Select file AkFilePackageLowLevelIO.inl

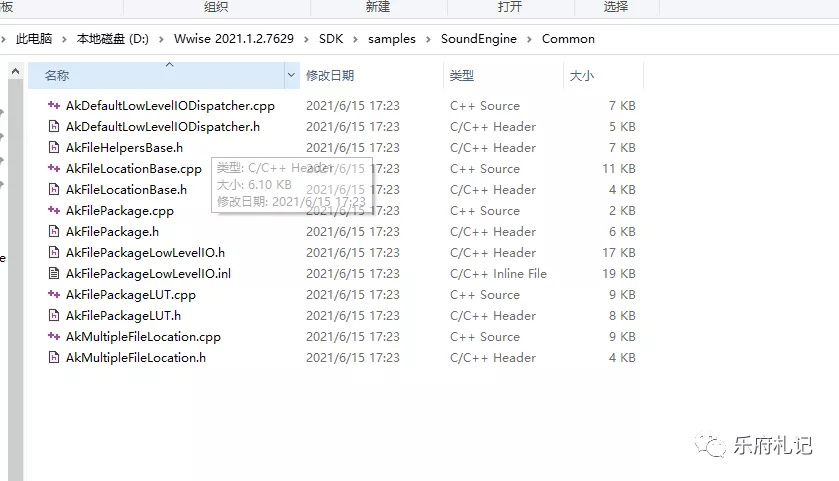(148, 274)
